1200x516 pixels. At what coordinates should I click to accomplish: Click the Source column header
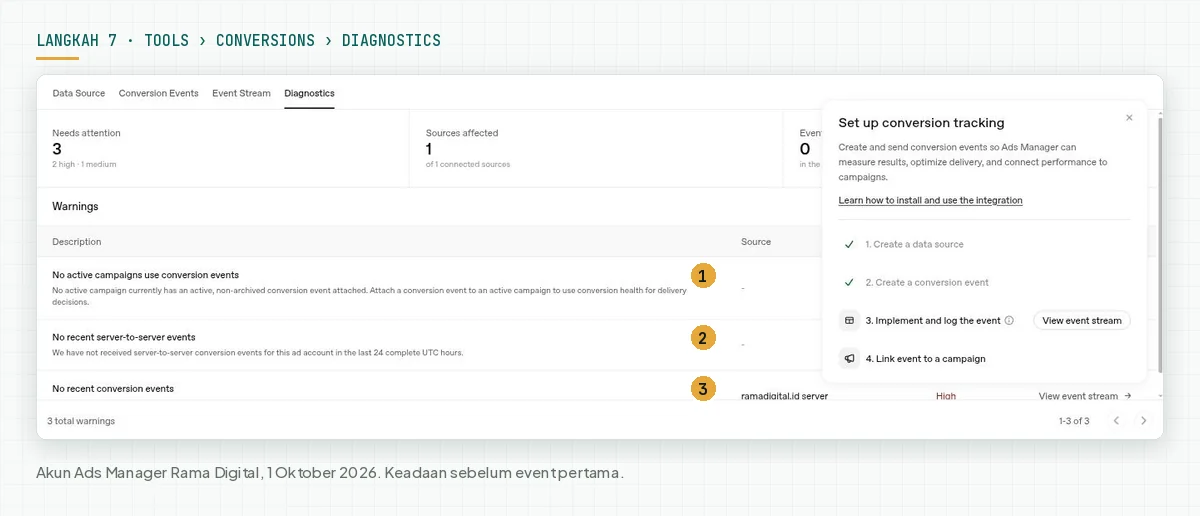click(756, 242)
